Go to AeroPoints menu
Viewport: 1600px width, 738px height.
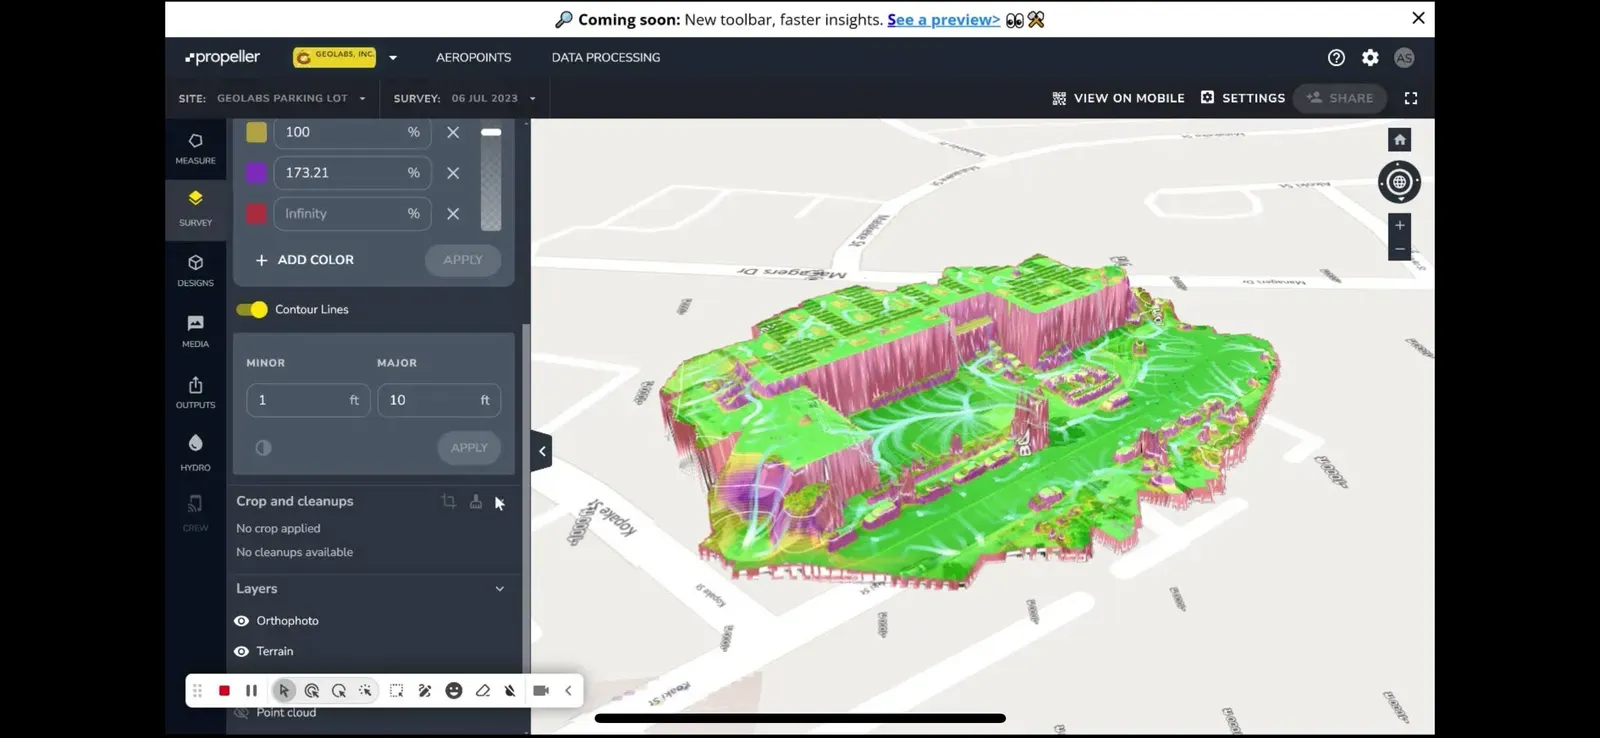(x=473, y=58)
